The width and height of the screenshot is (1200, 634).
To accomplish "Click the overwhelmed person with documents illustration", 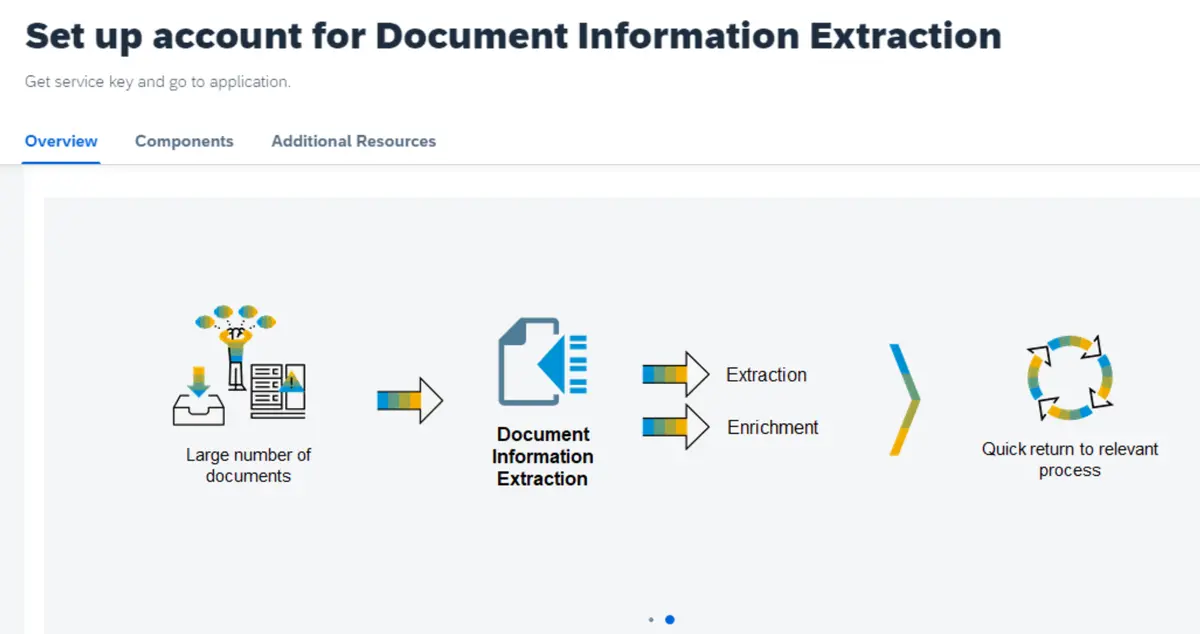I will point(236,345).
